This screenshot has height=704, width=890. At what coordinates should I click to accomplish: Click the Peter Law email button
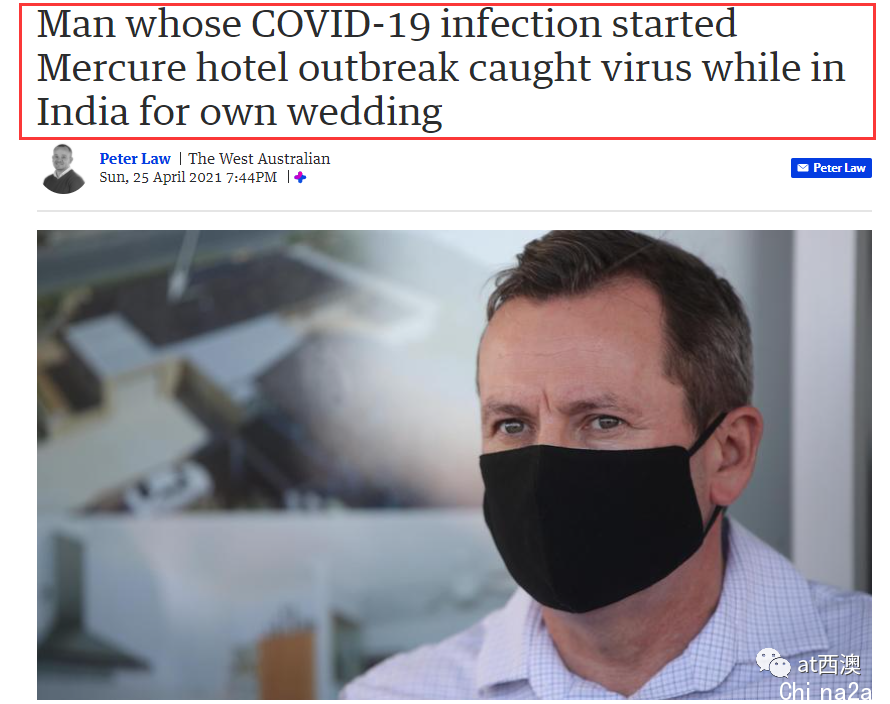[831, 168]
